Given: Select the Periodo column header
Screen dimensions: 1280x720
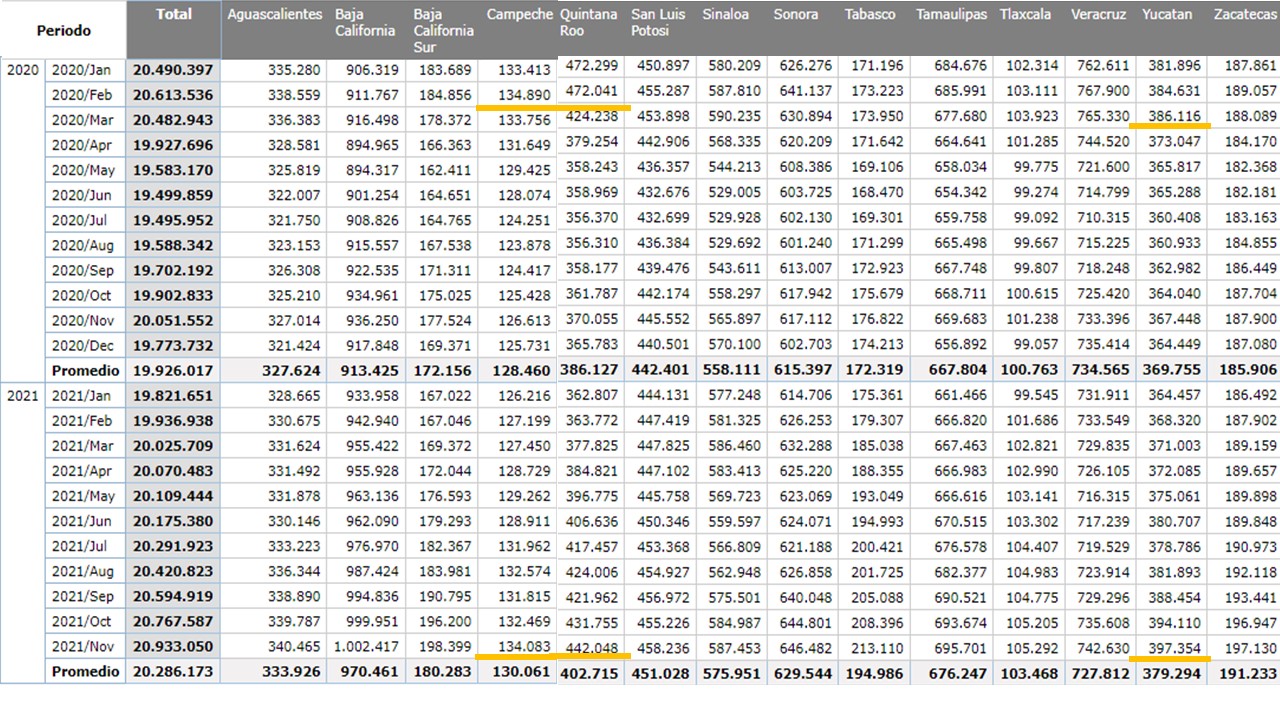Looking at the screenshot, I should (64, 31).
